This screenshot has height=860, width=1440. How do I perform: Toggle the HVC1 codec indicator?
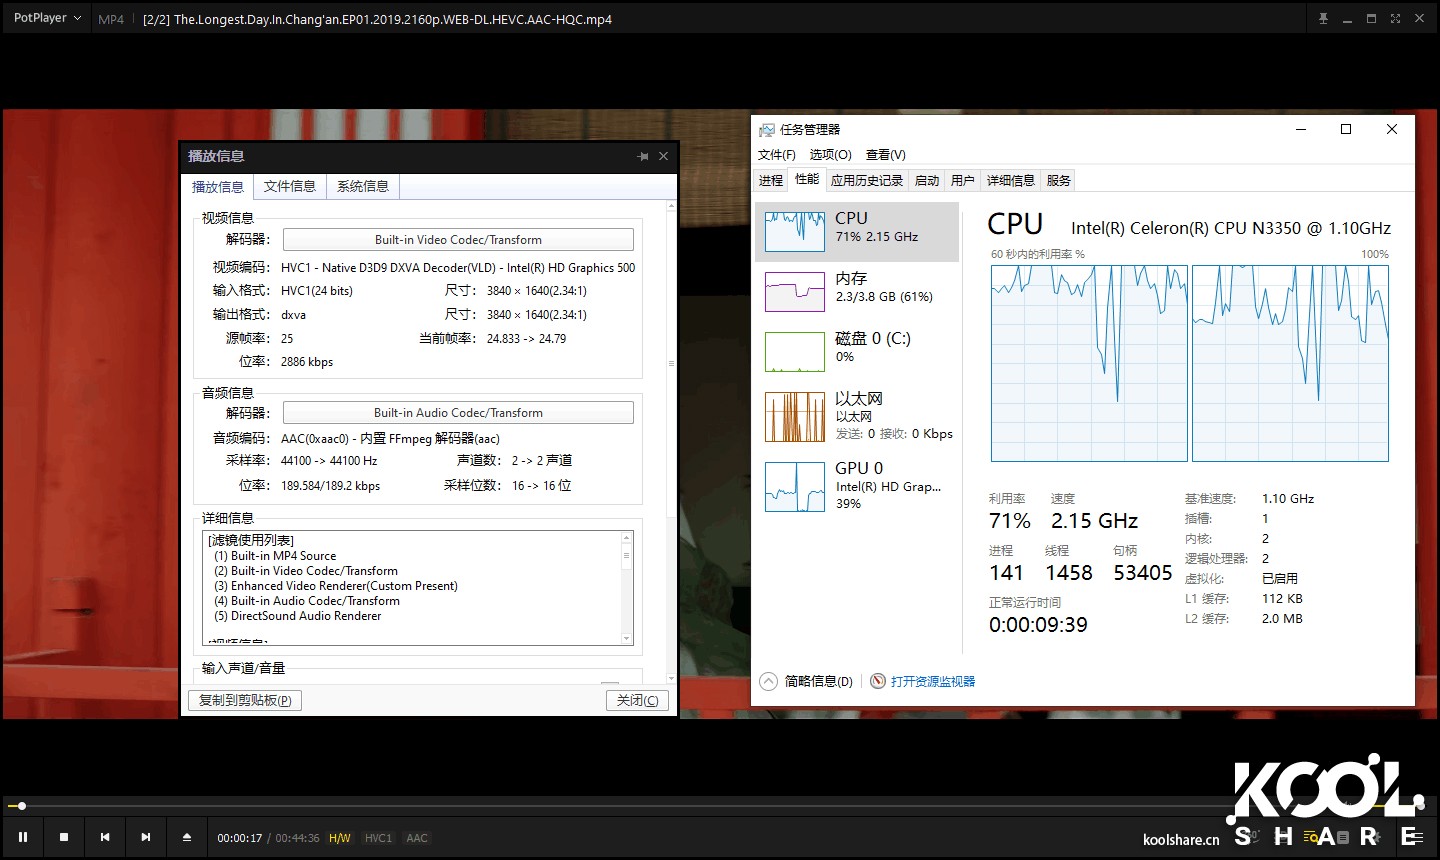pos(378,838)
